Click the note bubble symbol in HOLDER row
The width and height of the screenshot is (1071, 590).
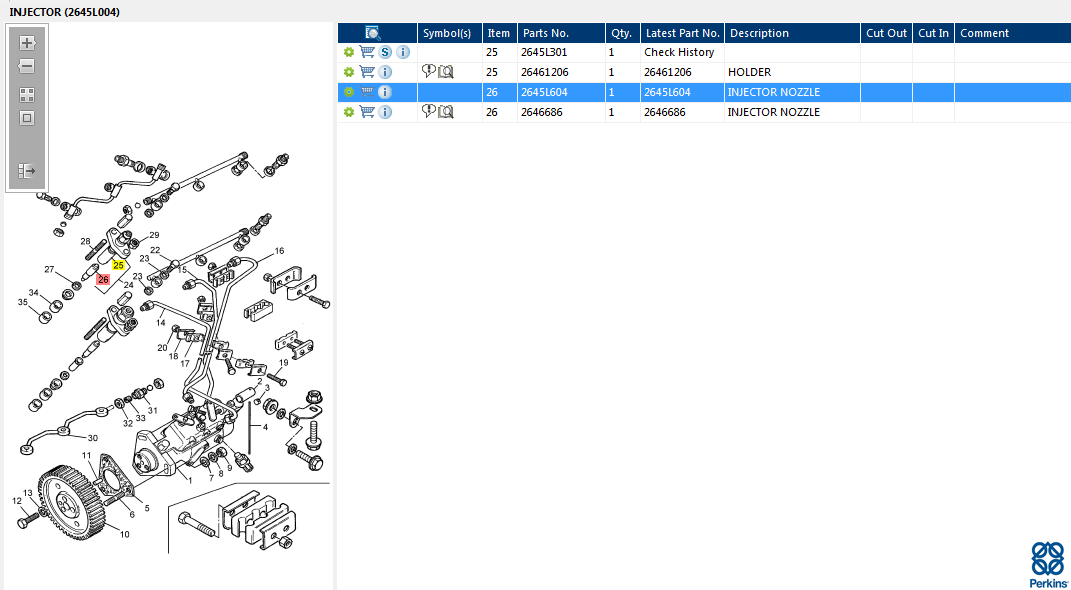429,71
